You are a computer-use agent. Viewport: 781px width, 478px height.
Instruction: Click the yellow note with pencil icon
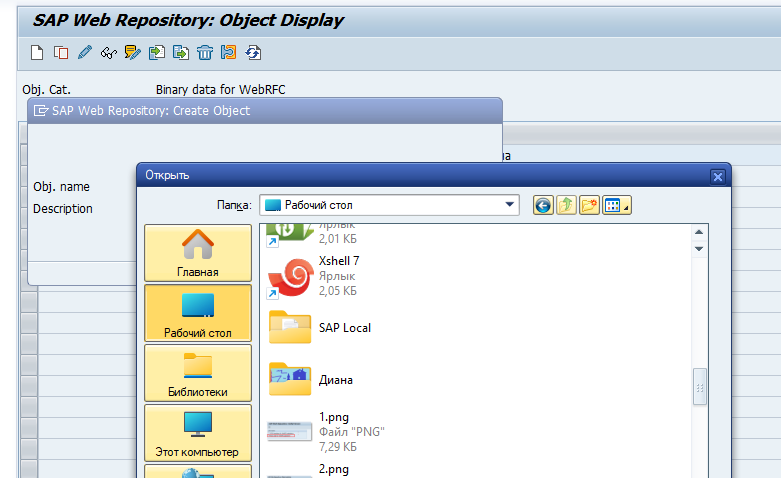click(132, 52)
